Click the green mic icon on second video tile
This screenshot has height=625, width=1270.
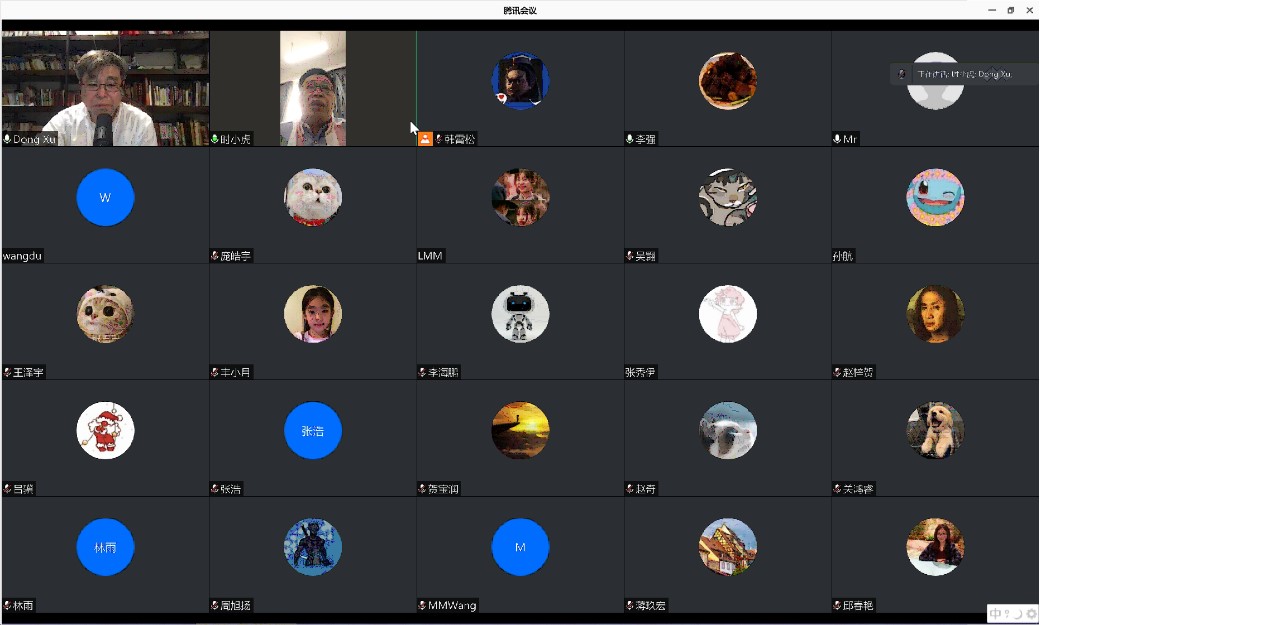point(215,139)
